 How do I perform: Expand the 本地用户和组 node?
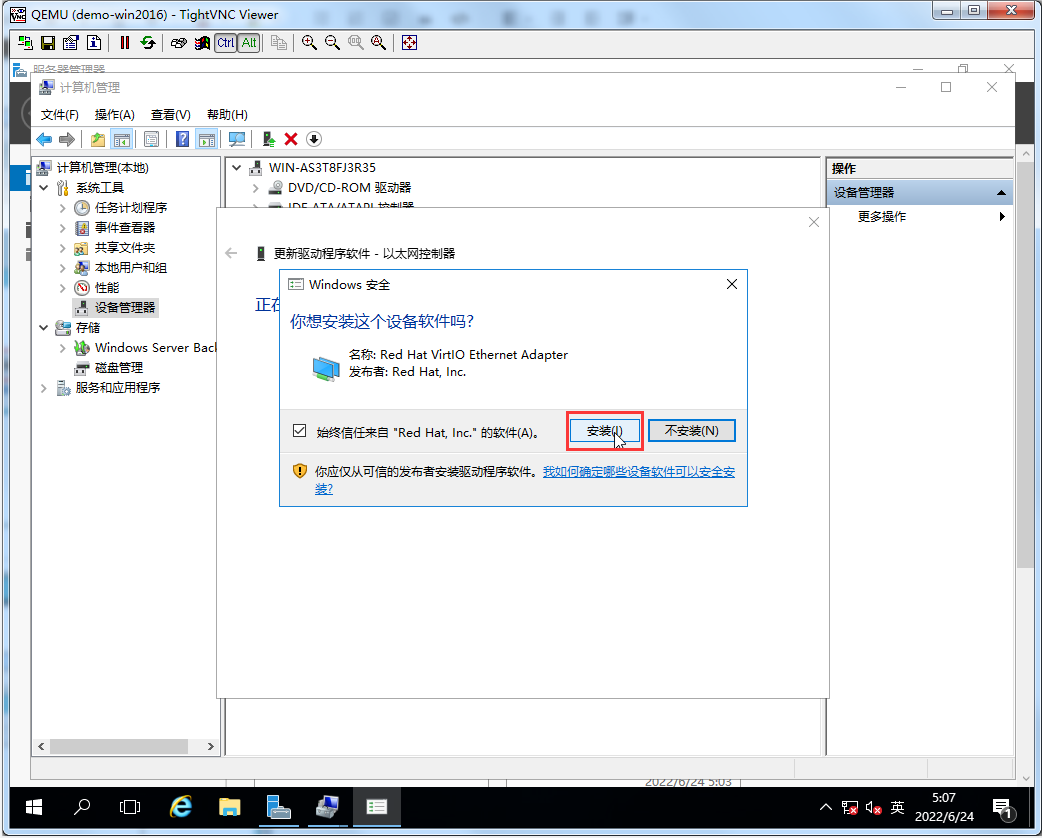click(62, 268)
